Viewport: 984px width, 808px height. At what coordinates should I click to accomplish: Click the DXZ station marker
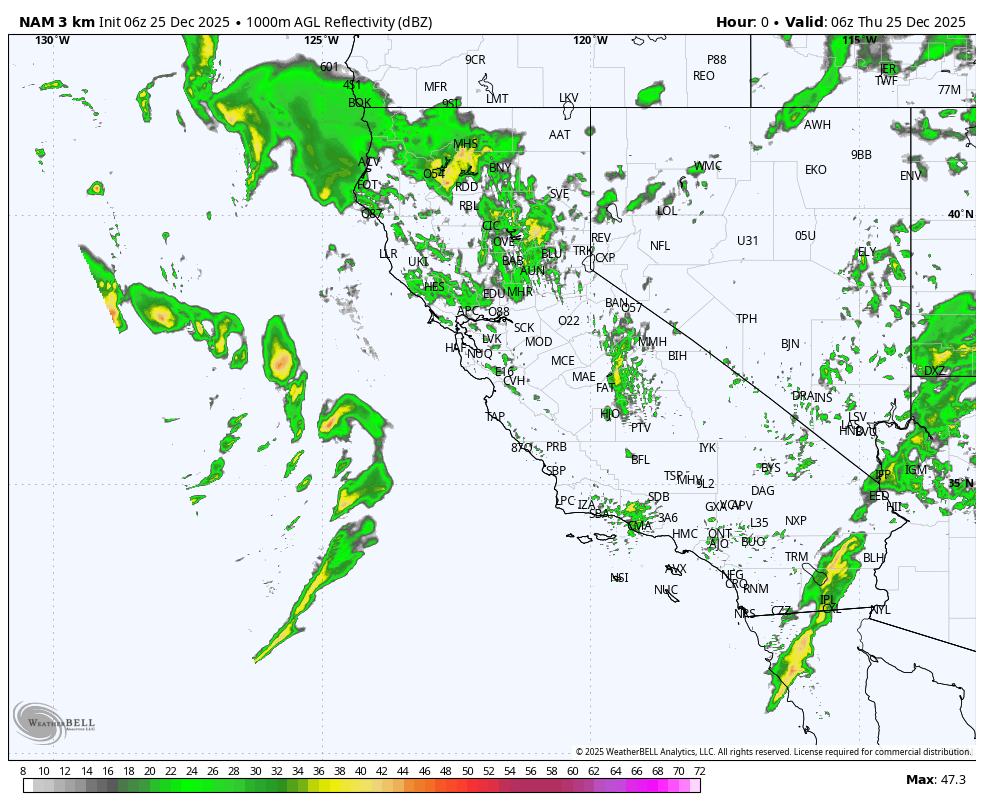pyautogui.click(x=934, y=370)
